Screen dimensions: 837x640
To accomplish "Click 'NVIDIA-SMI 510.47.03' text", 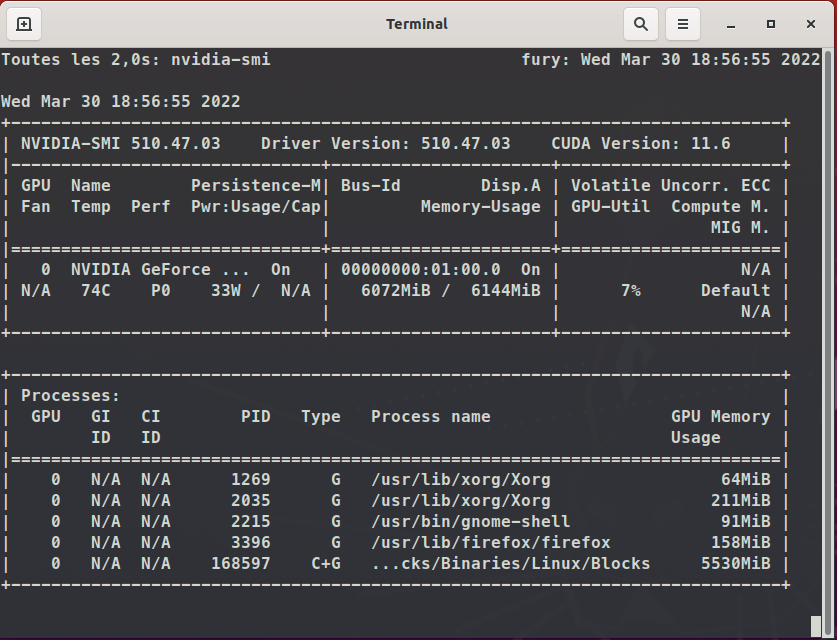I will [x=121, y=144].
